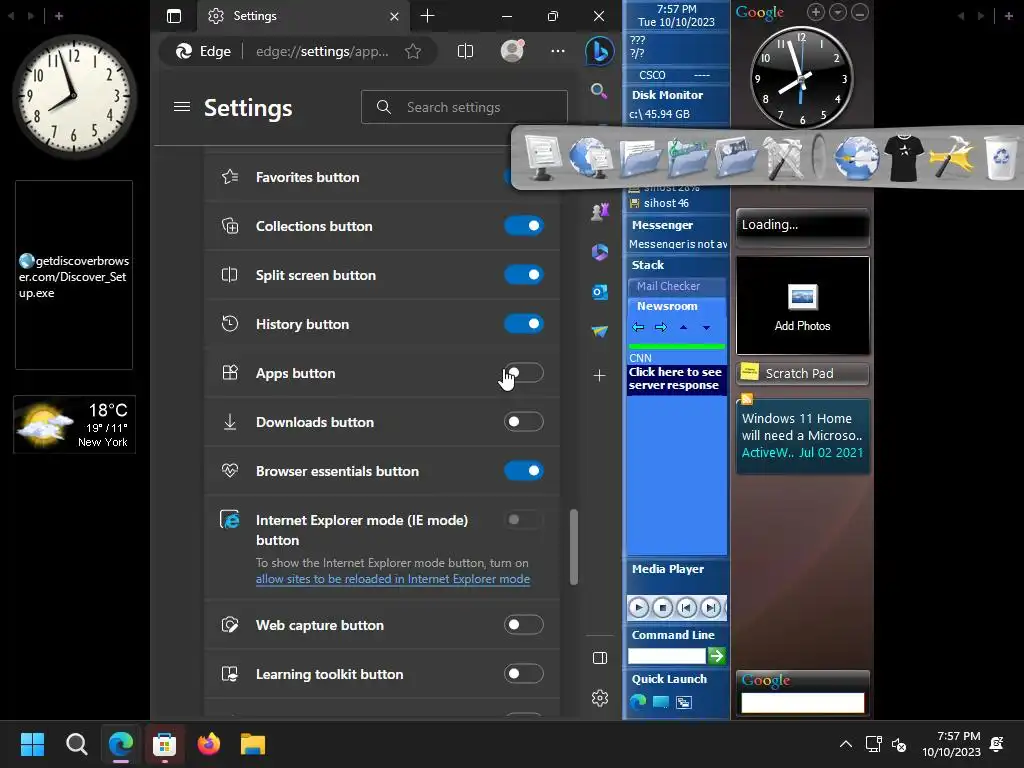1024x768 pixels.
Task: Click the computer monitor icon in the dock
Action: [541, 157]
